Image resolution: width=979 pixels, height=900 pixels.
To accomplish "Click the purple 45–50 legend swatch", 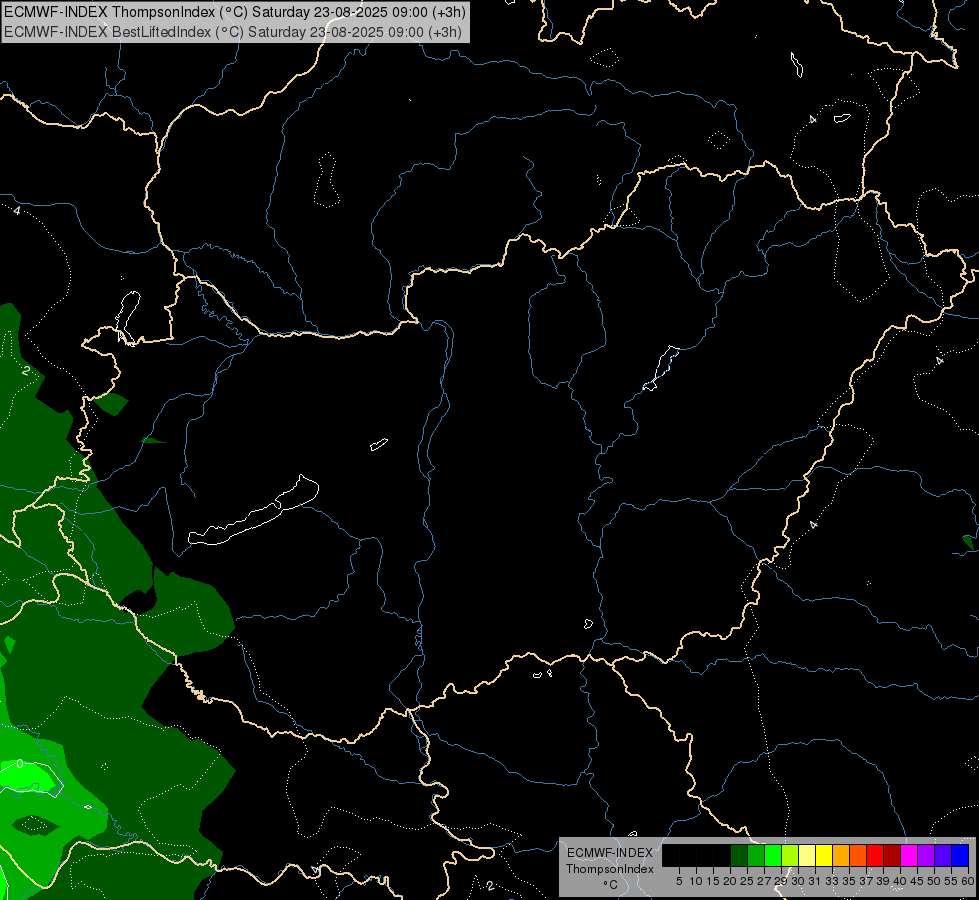I will point(926,855).
